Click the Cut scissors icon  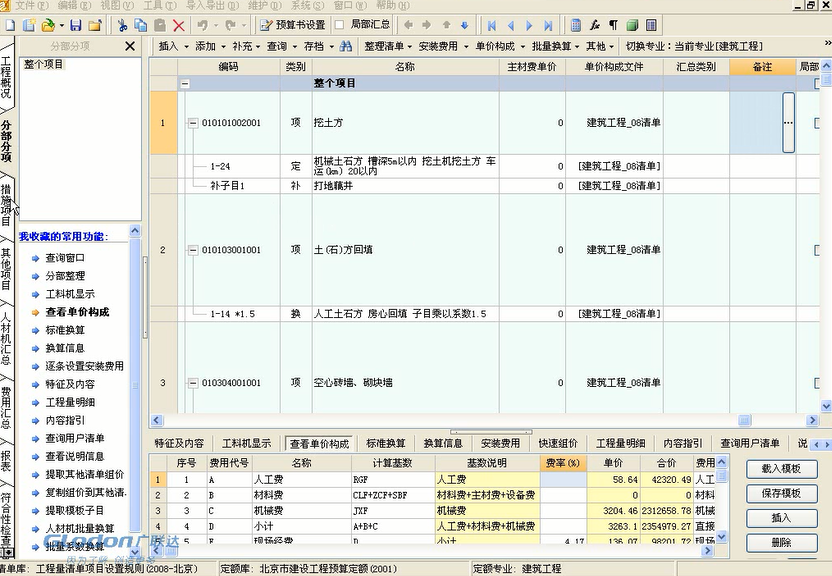coord(122,25)
